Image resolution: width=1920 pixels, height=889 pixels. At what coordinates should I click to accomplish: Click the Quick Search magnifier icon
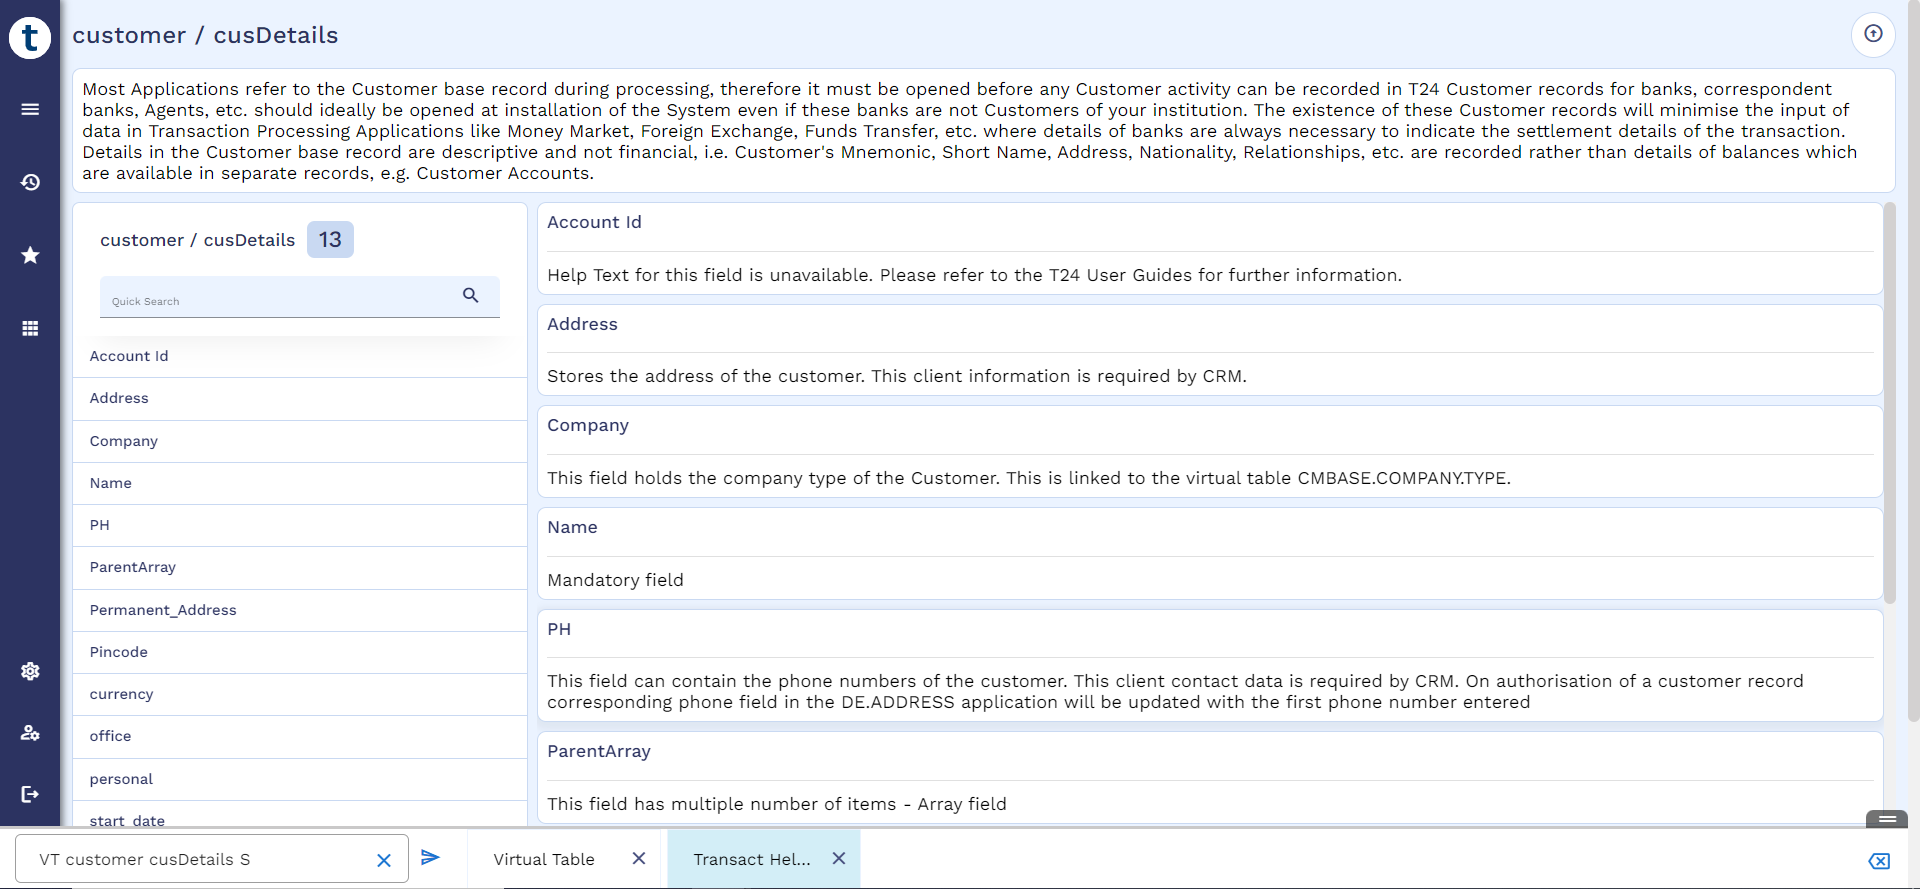click(x=470, y=295)
